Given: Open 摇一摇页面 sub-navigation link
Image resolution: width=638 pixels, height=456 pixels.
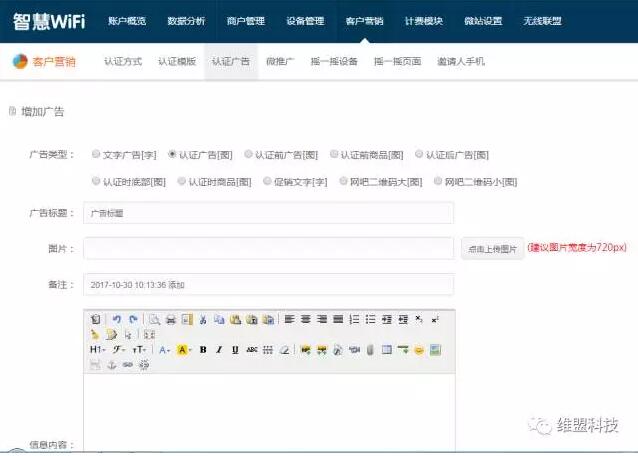Looking at the screenshot, I should (397, 61).
